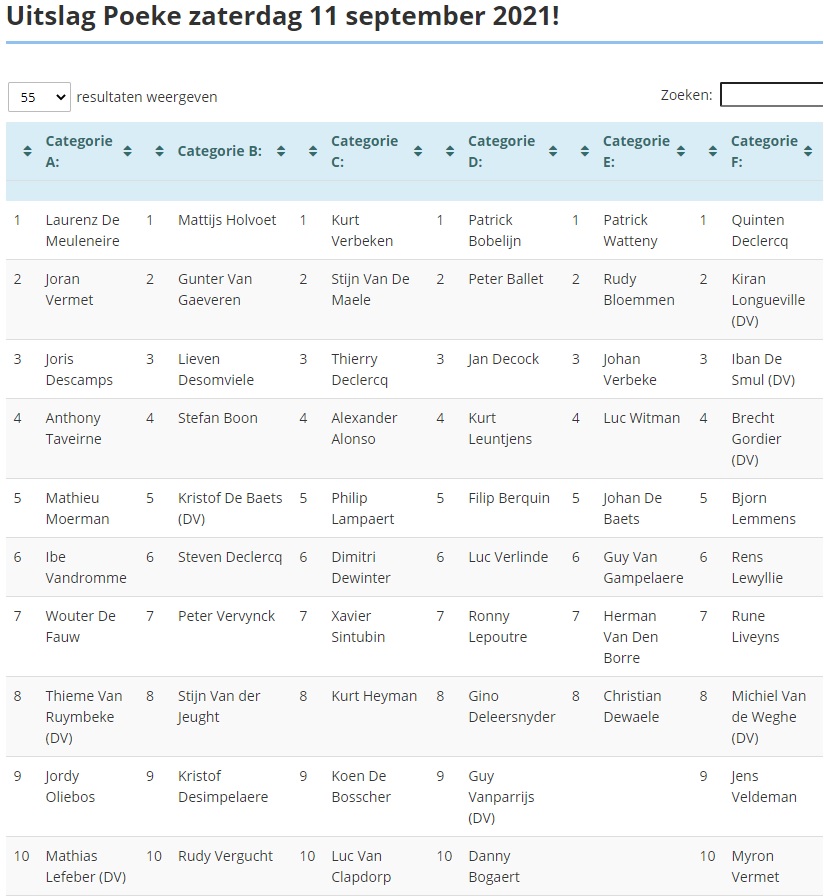Screen dimensions: 824x896
Task: Click the name Stijn Van De Maele
Action: point(370,289)
